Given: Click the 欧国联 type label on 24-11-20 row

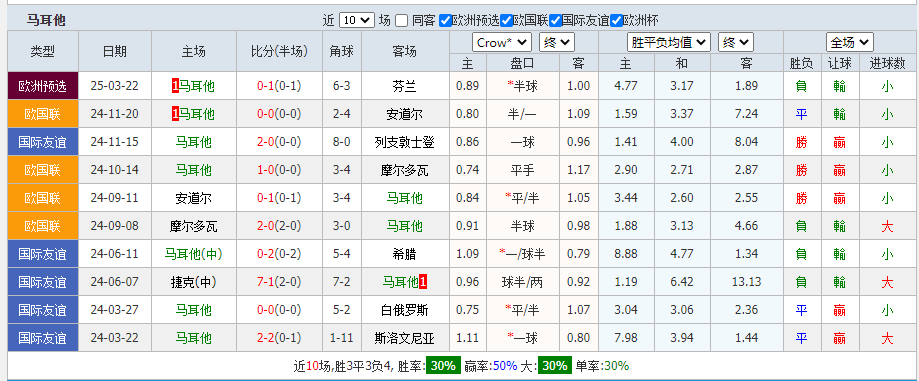Looking at the screenshot, I should click(43, 114).
